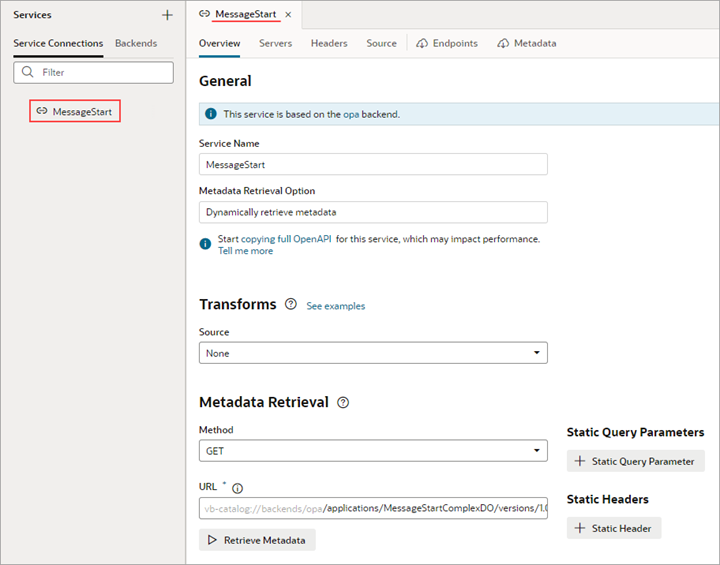This screenshot has width=720, height=565.
Task: Click the info icon in the opa backend banner
Action: point(211,114)
